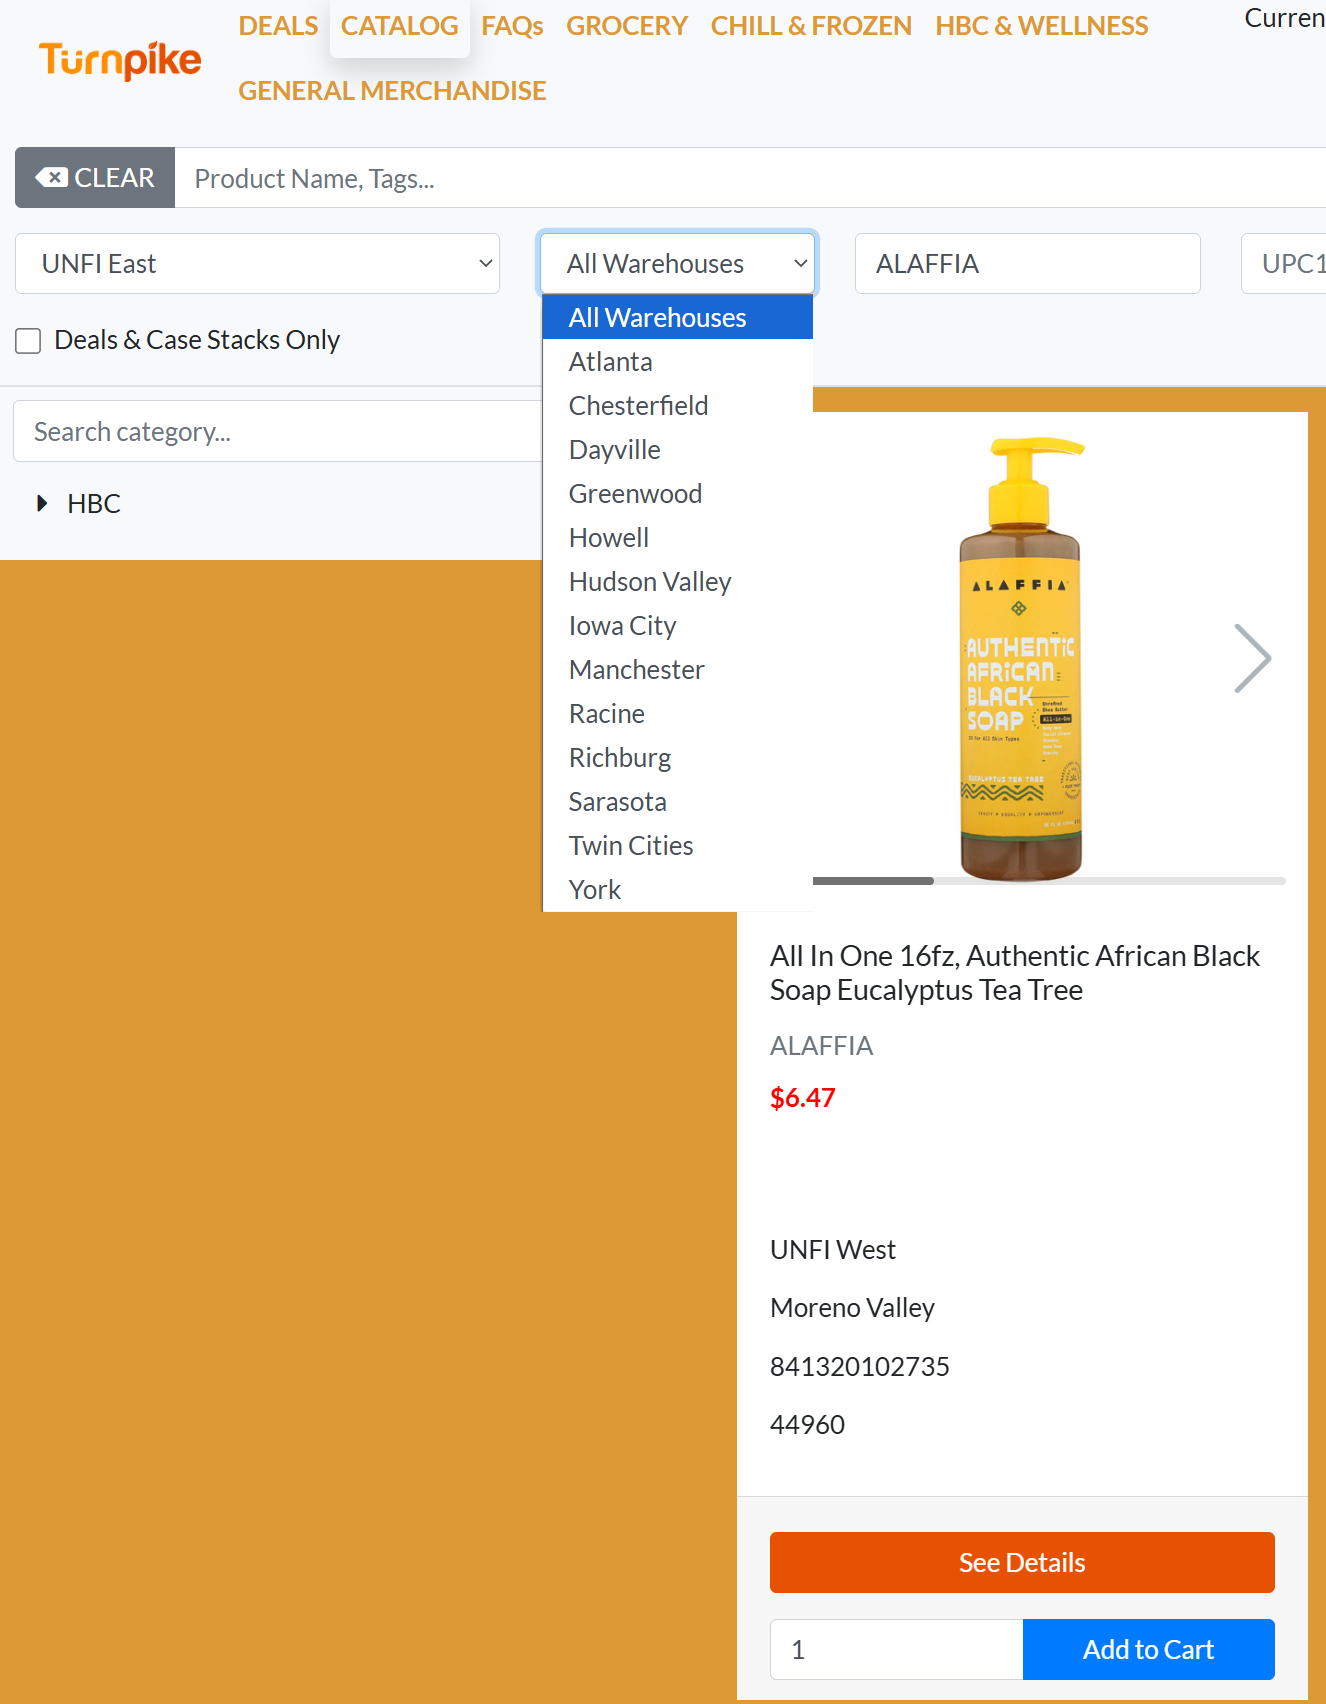This screenshot has width=1326, height=1704.
Task: Expand the HBC category tree
Action: [x=42, y=503]
